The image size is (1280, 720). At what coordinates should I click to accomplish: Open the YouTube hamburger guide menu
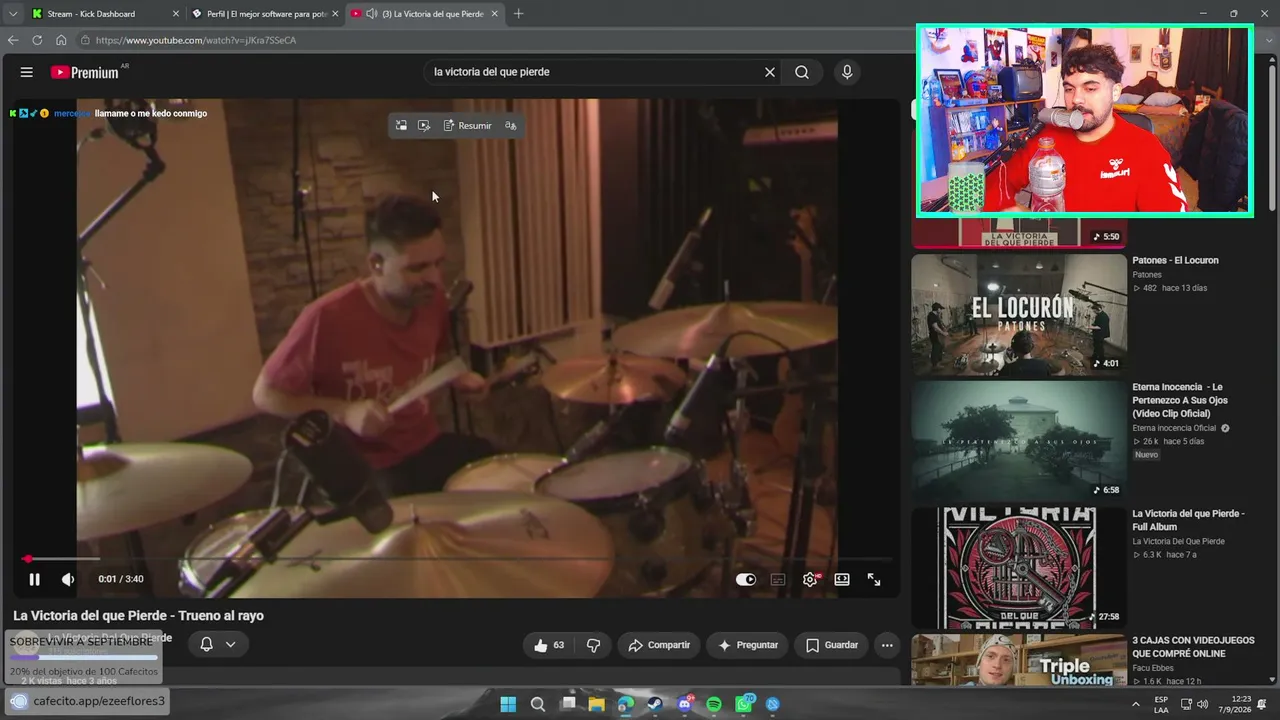27,72
